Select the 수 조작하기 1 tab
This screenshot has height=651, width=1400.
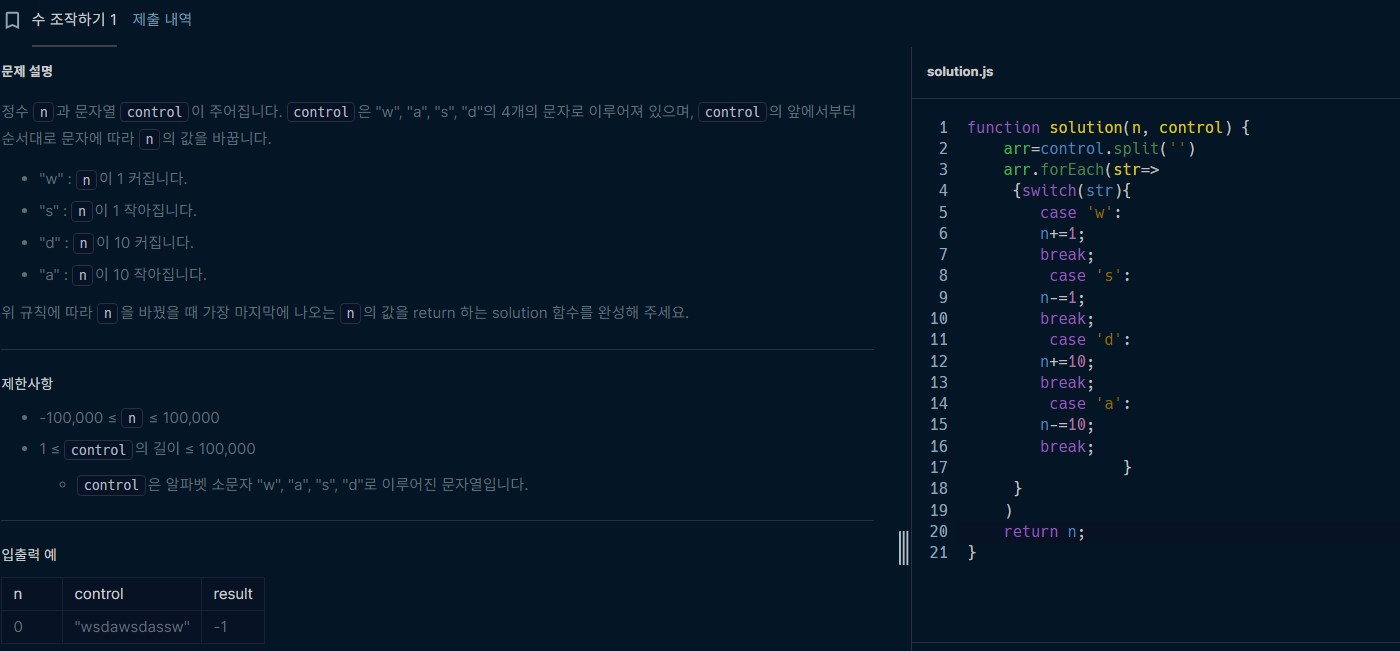pos(75,18)
